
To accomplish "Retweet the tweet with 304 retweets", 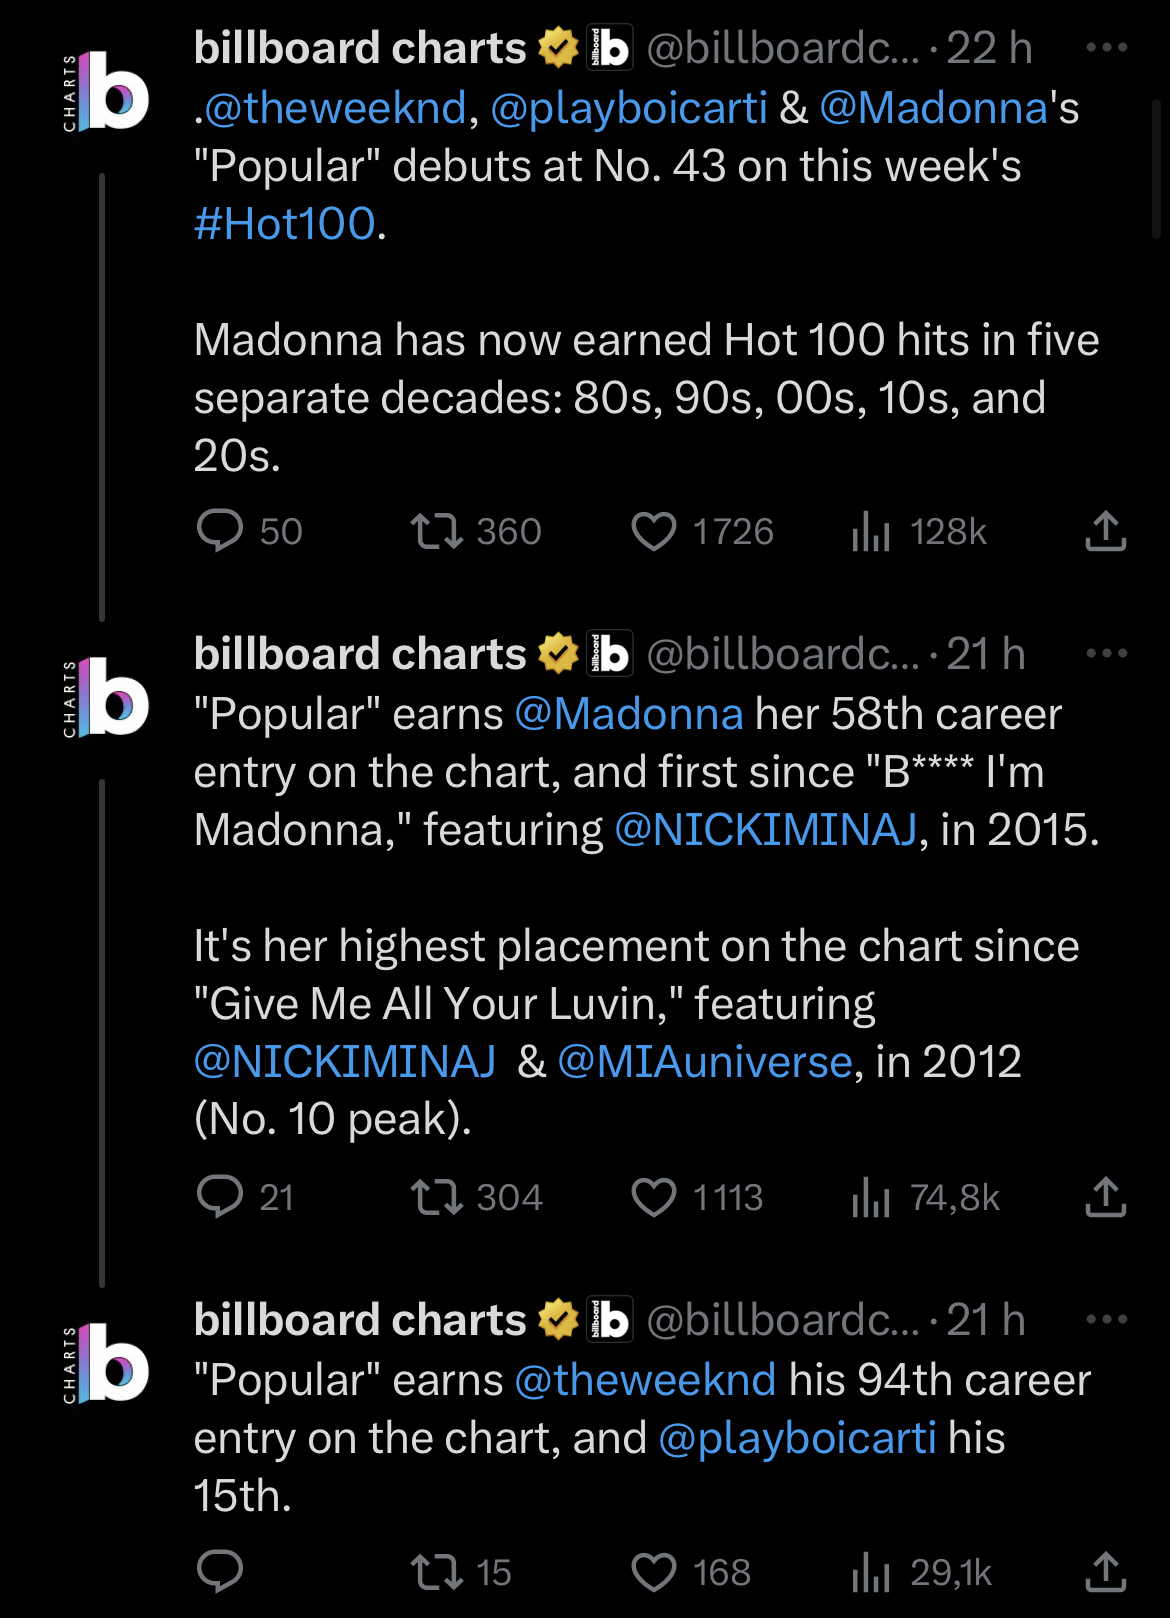I will (x=437, y=1197).
